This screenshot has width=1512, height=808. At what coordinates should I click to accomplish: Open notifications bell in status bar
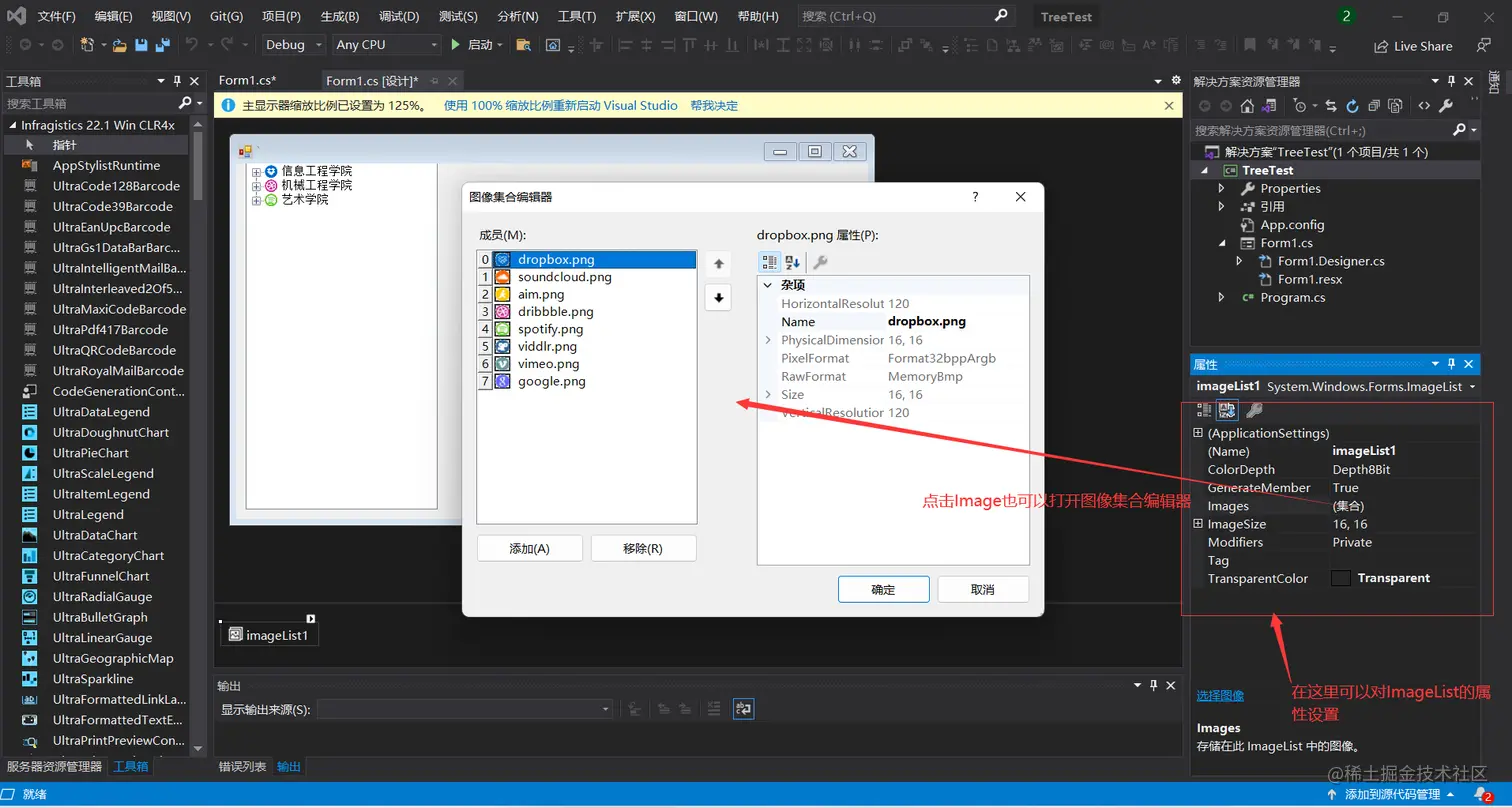[1483, 794]
